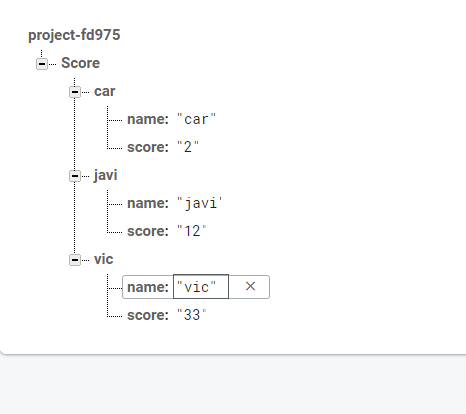Screen dimensions: 466x414
Task: Click the name key under car
Action: 148,119
